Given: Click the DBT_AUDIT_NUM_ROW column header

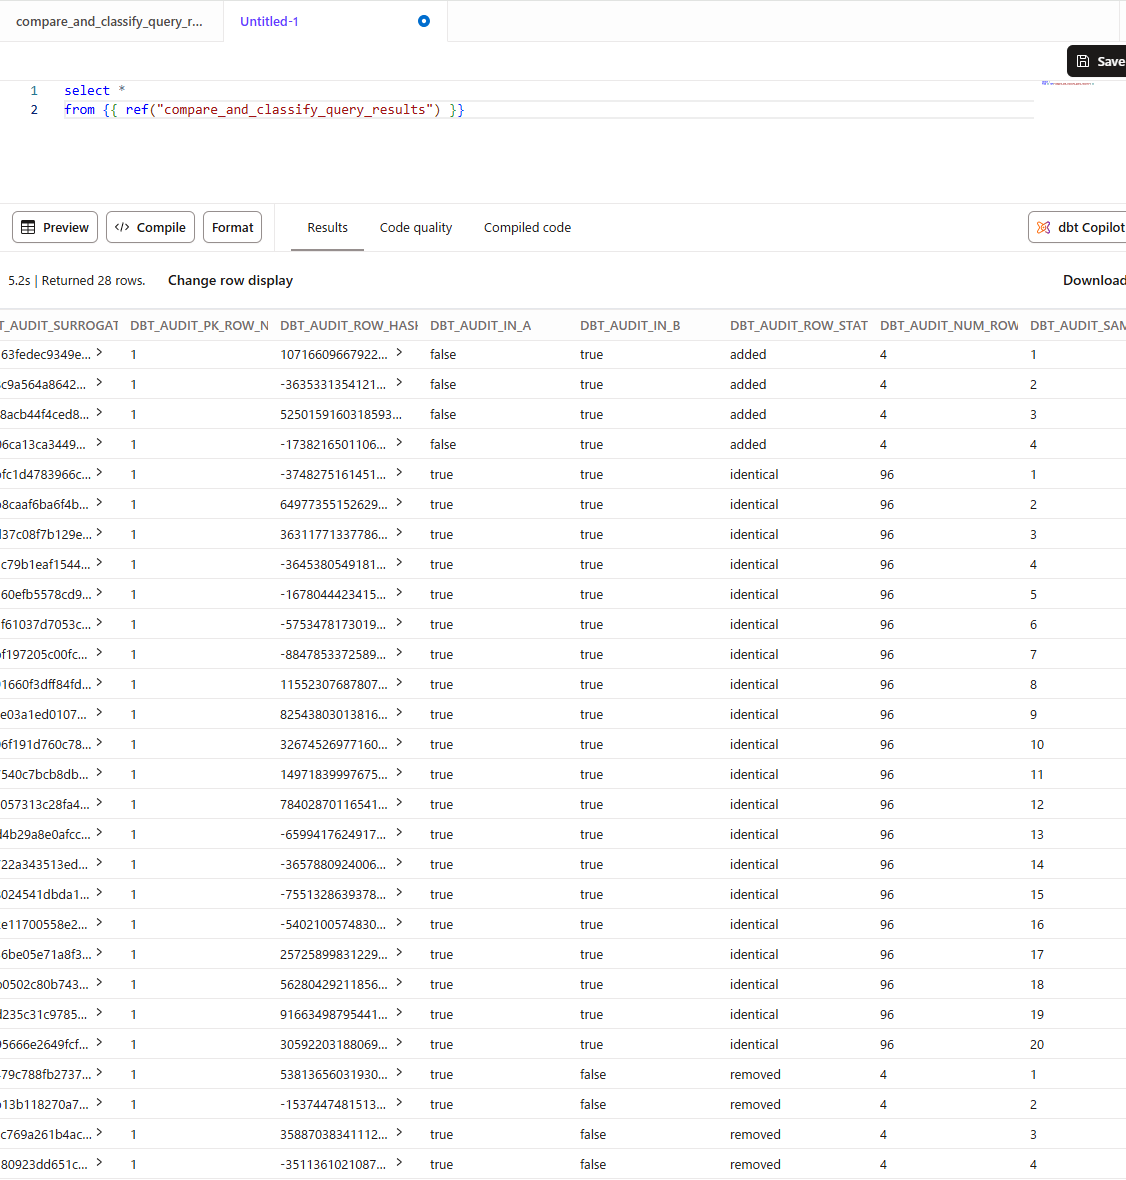Looking at the screenshot, I should pos(949,325).
